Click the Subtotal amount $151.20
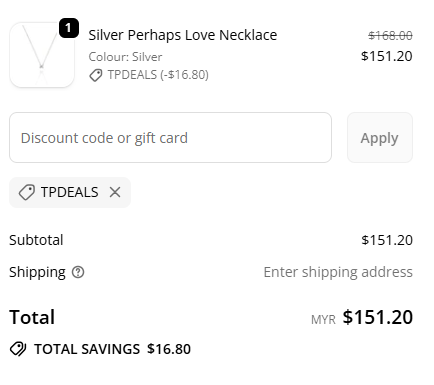The image size is (434, 385). [x=387, y=240]
